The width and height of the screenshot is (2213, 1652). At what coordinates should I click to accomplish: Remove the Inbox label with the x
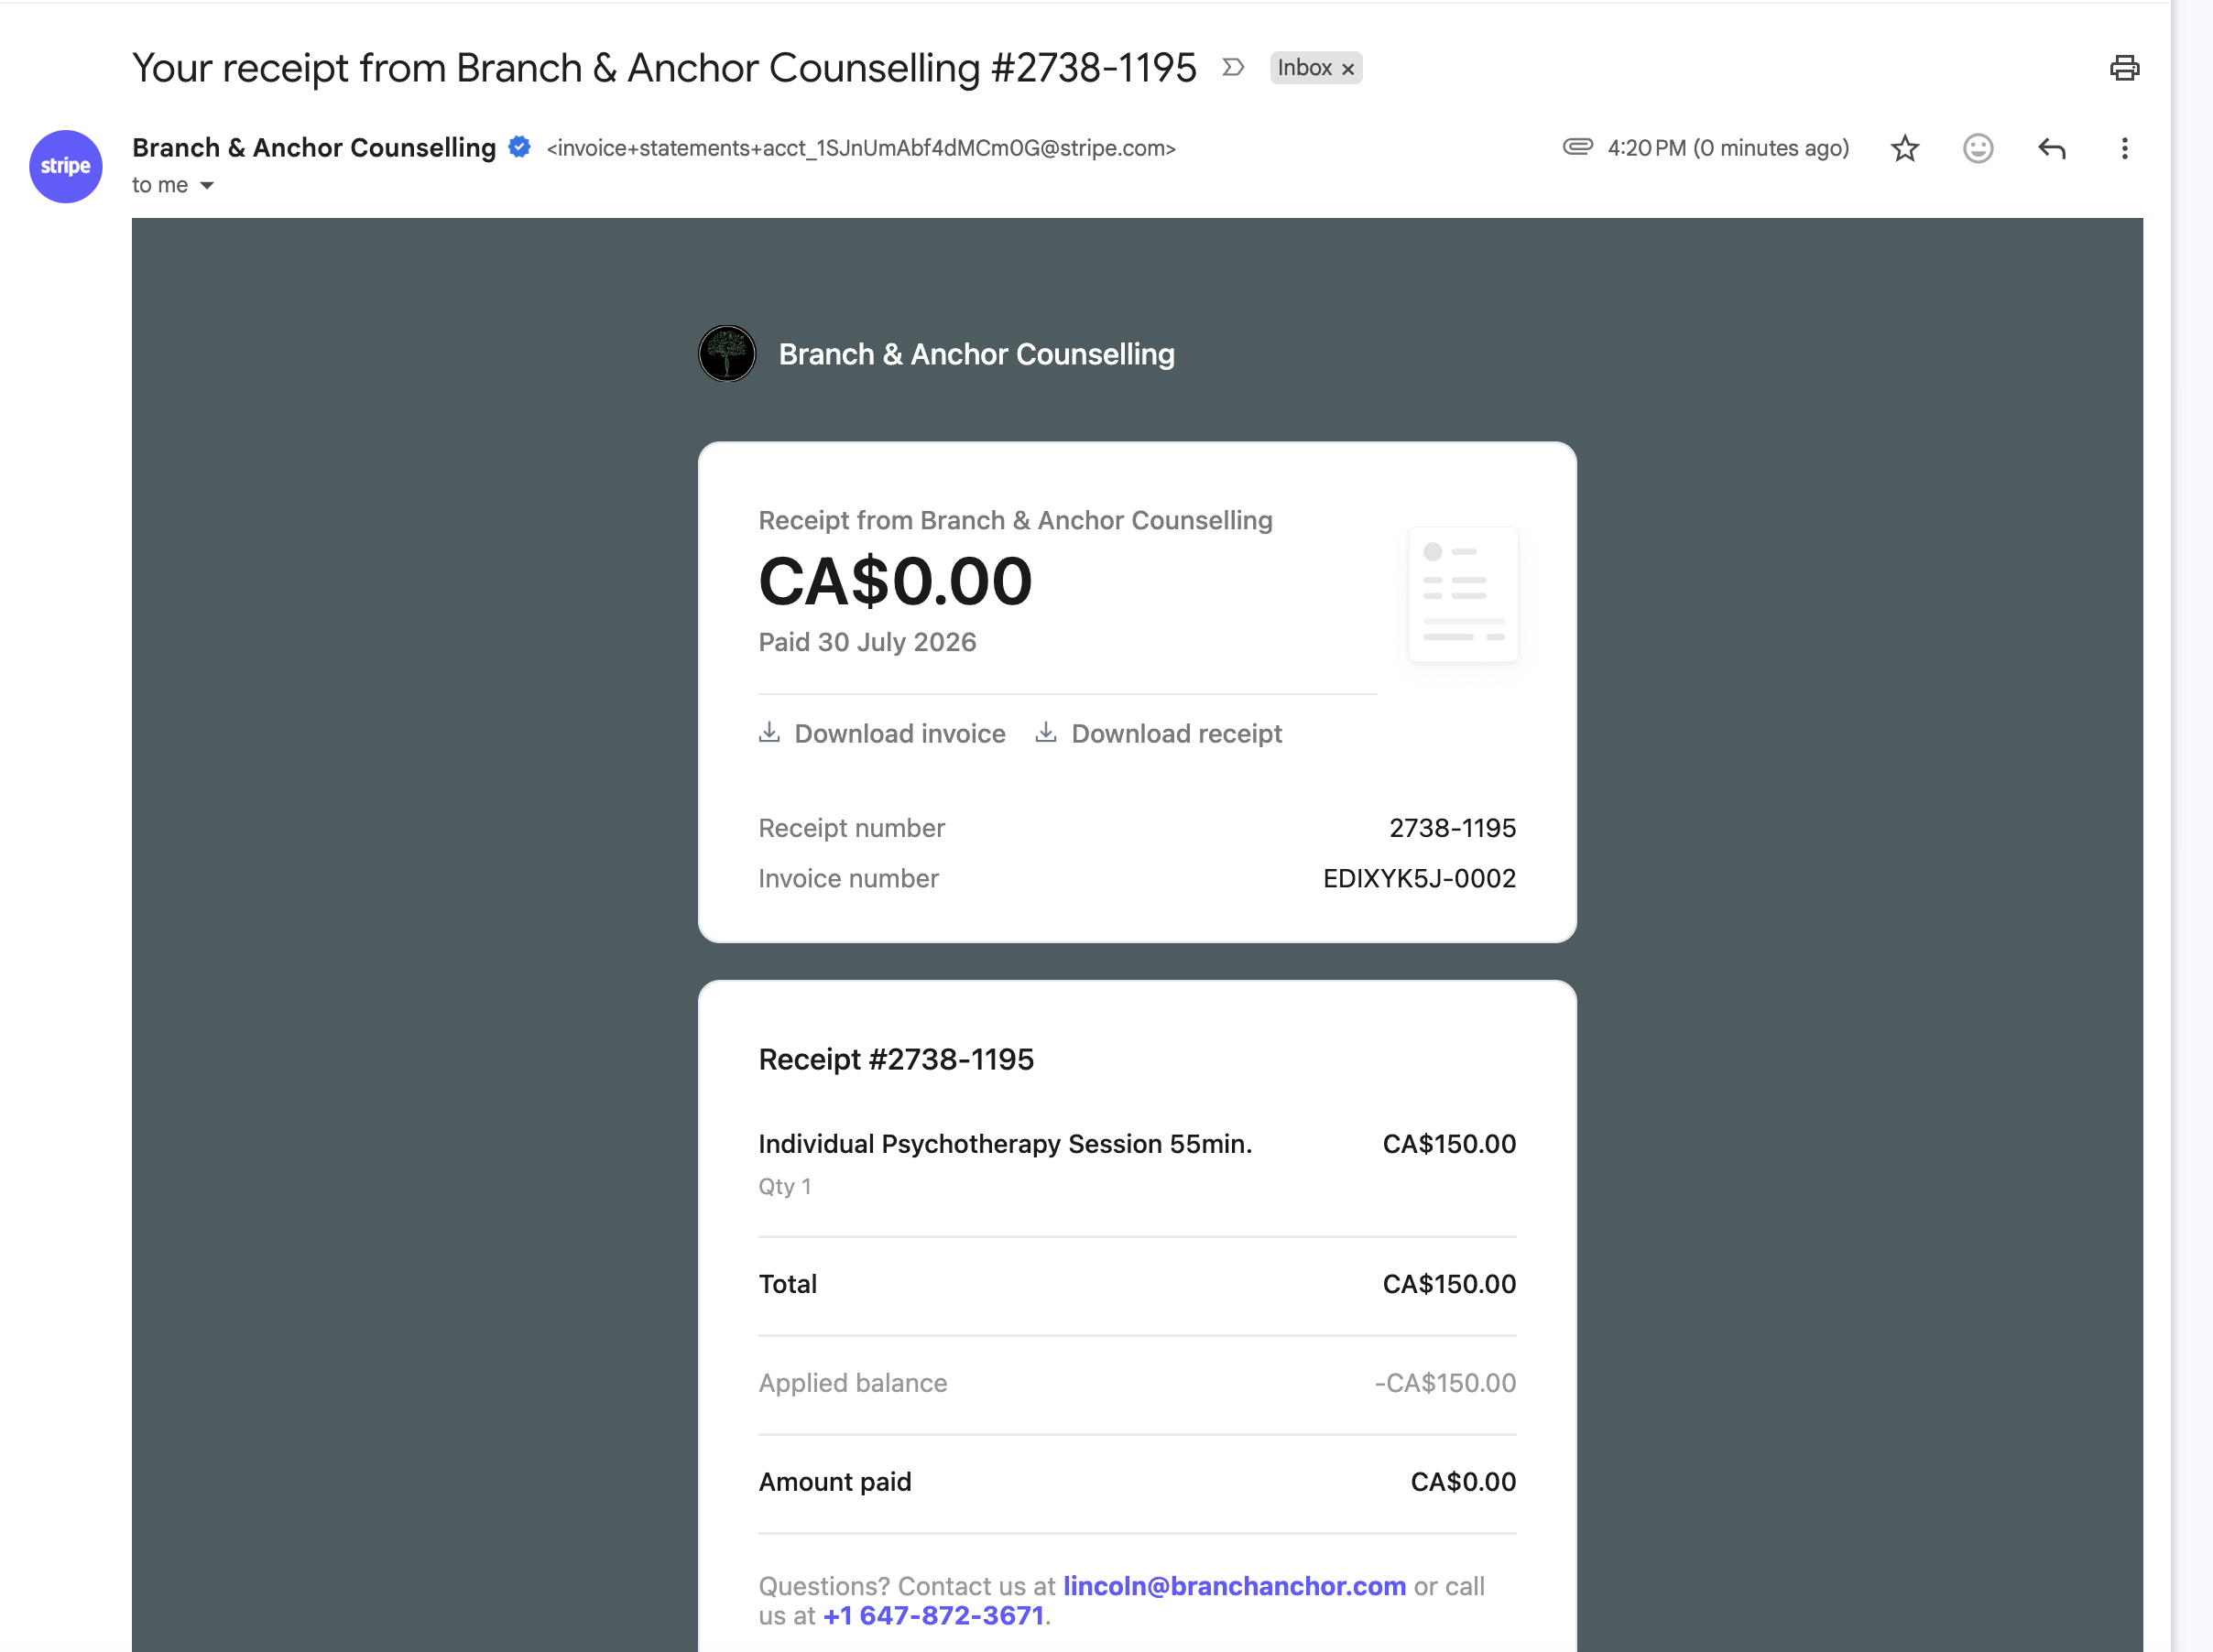(x=1347, y=69)
